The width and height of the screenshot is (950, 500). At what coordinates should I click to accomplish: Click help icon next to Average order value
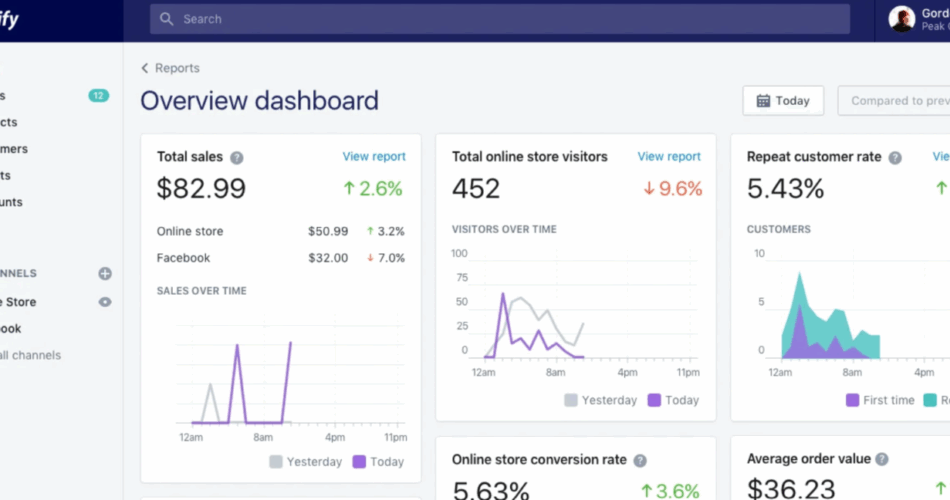tap(882, 460)
